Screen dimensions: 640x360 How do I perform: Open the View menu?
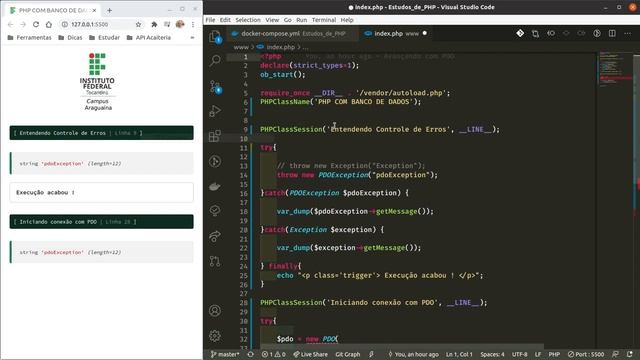click(x=272, y=20)
